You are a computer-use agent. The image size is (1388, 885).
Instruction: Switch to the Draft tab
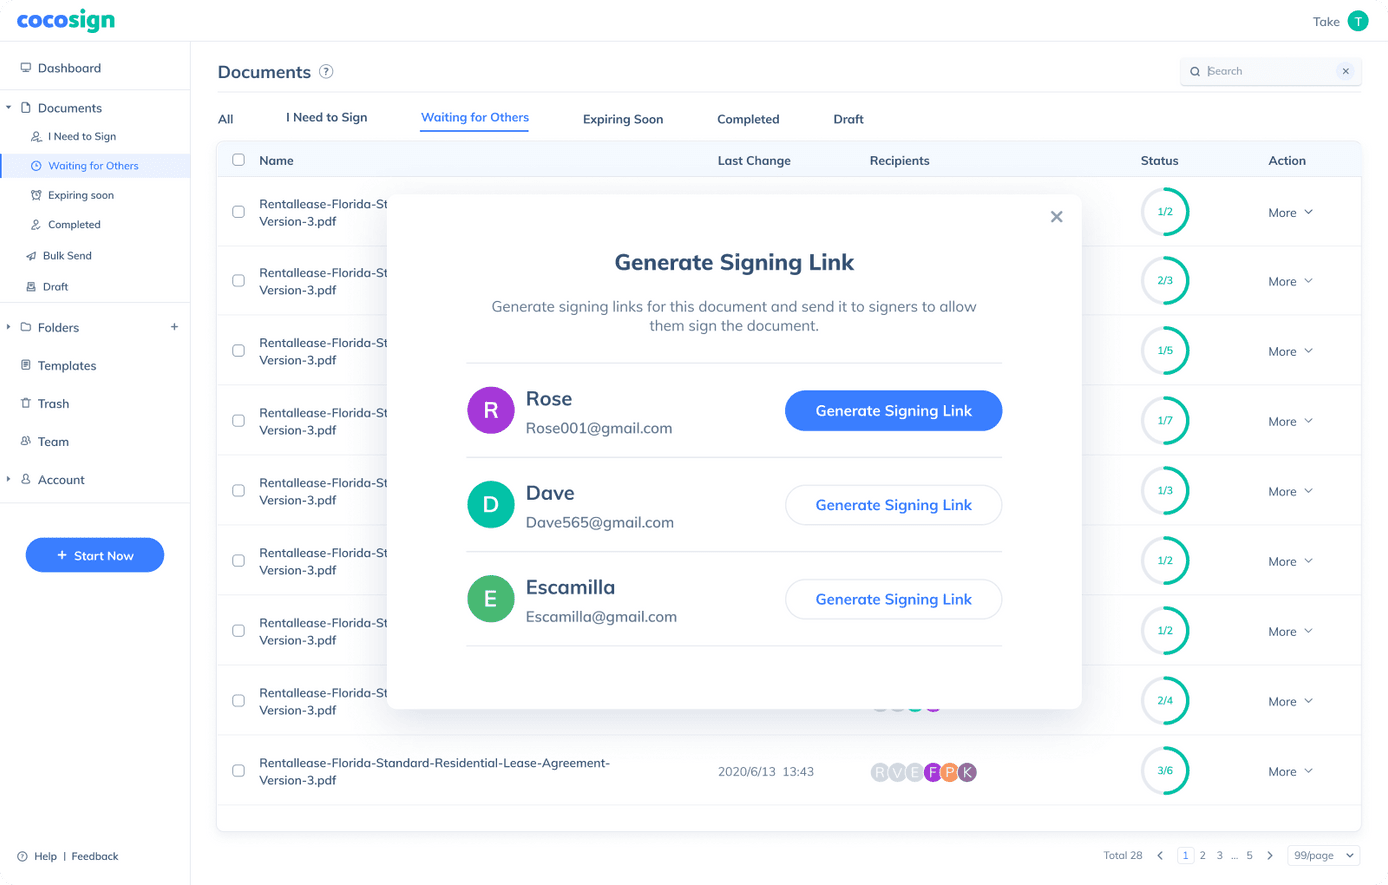tap(848, 119)
